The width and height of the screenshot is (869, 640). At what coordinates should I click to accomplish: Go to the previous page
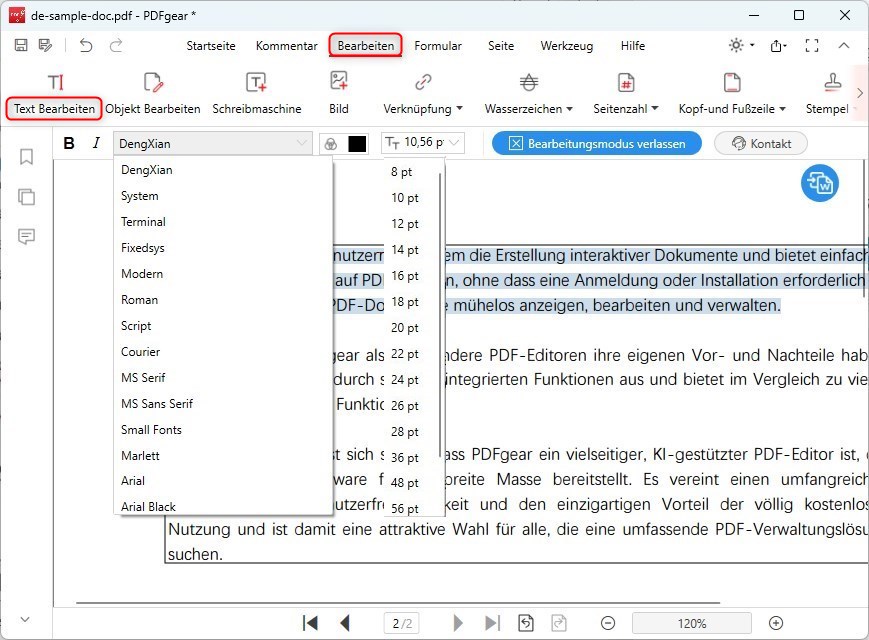345,623
